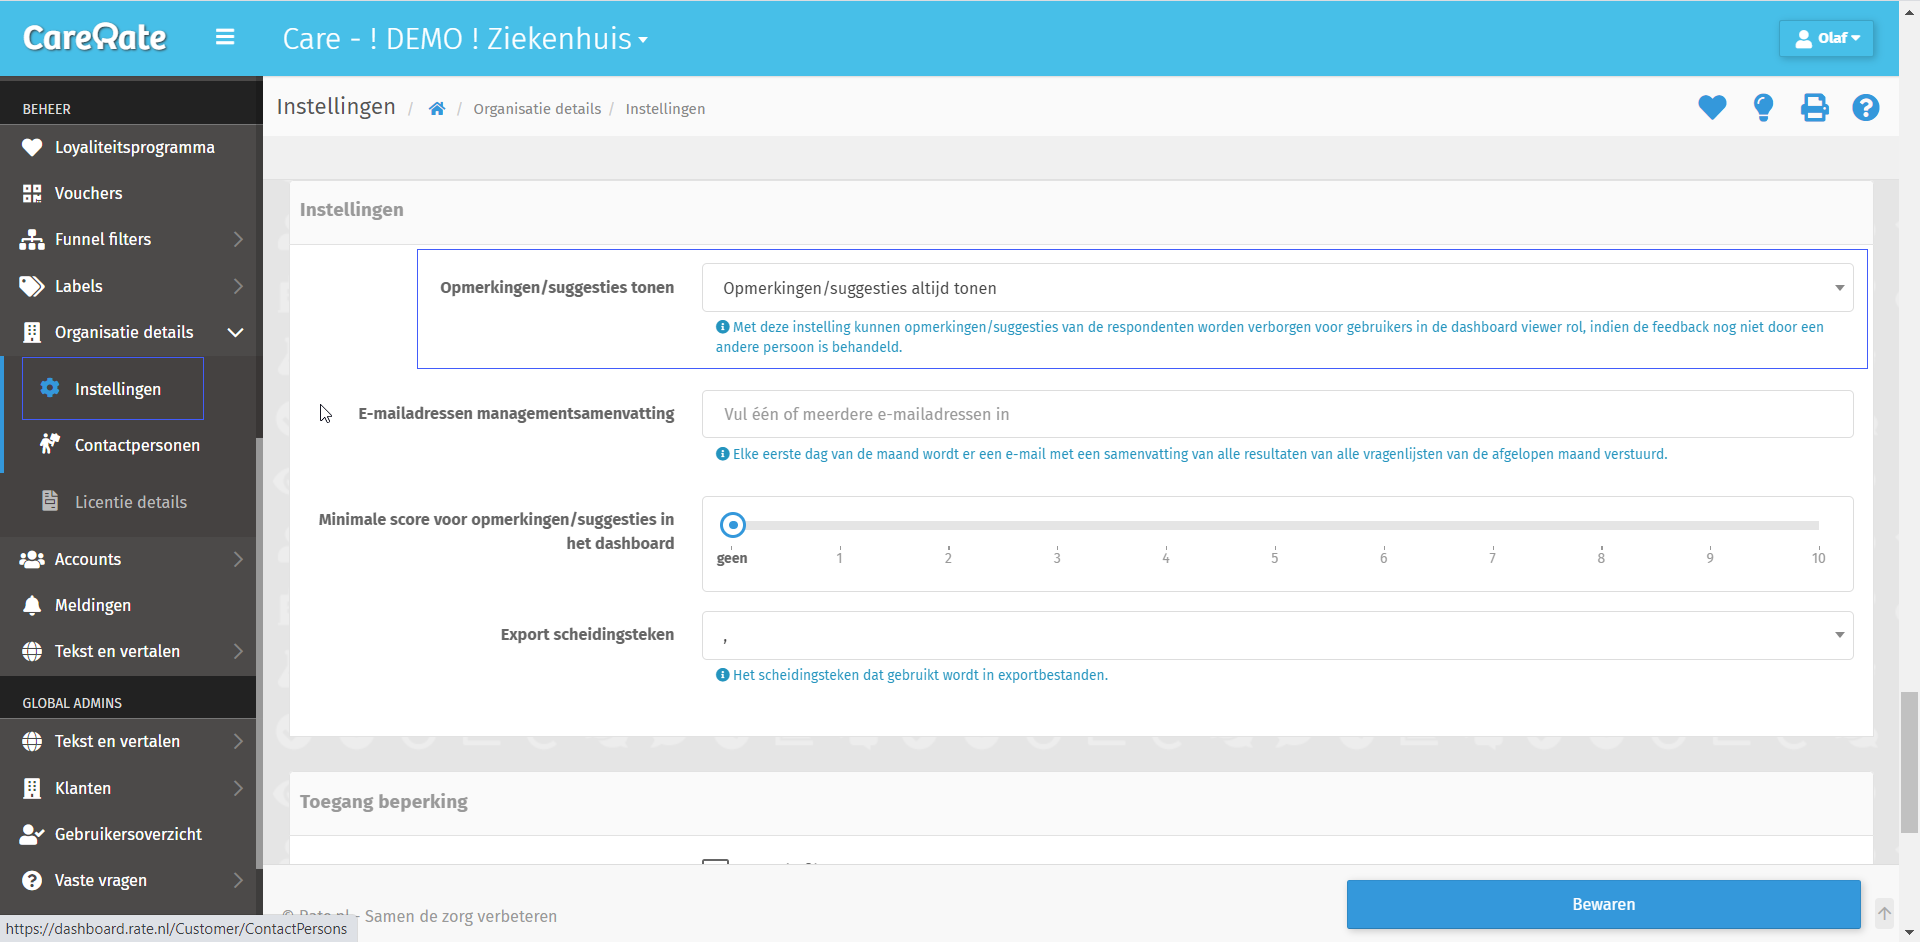The height and width of the screenshot is (942, 1920).
Task: Click the printer icon
Action: click(1814, 107)
